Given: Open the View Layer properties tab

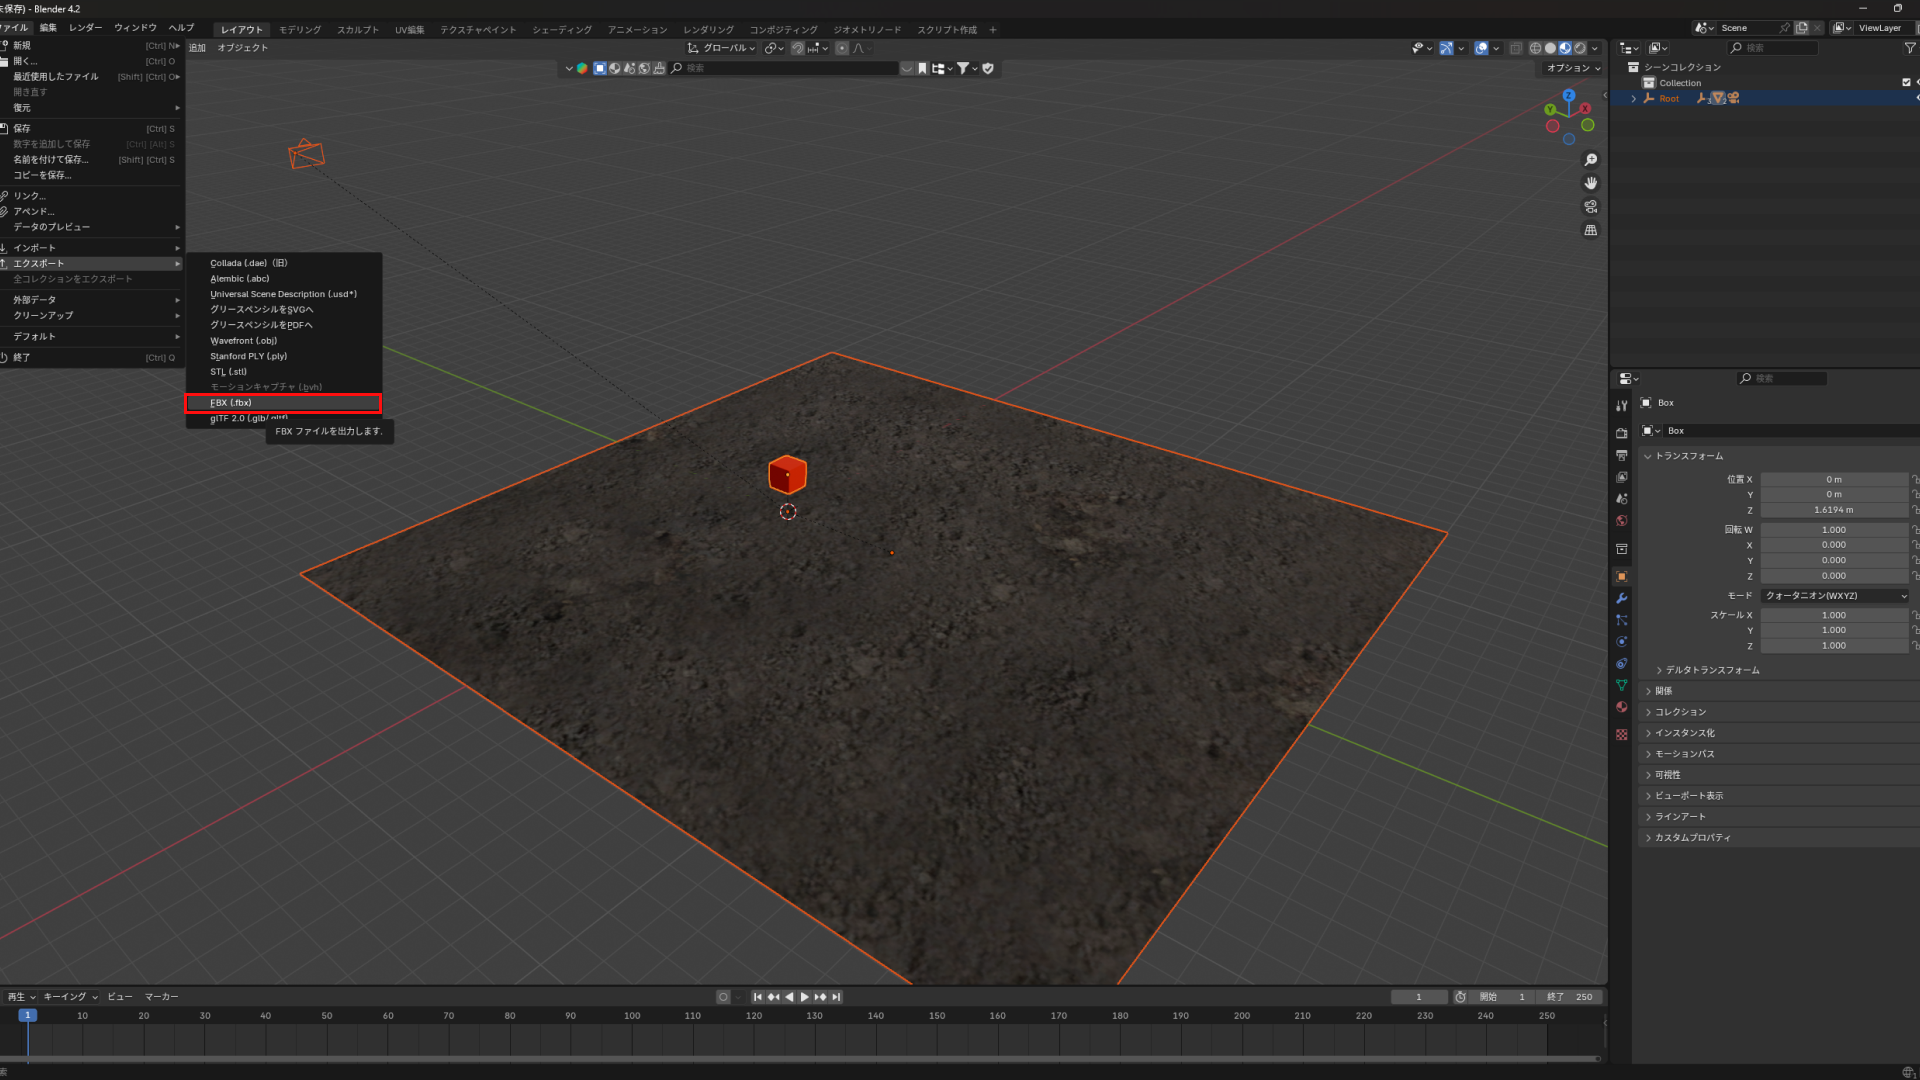Looking at the screenshot, I should (x=1621, y=477).
